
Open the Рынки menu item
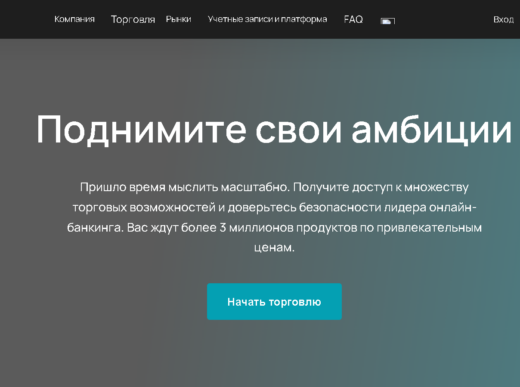point(178,19)
